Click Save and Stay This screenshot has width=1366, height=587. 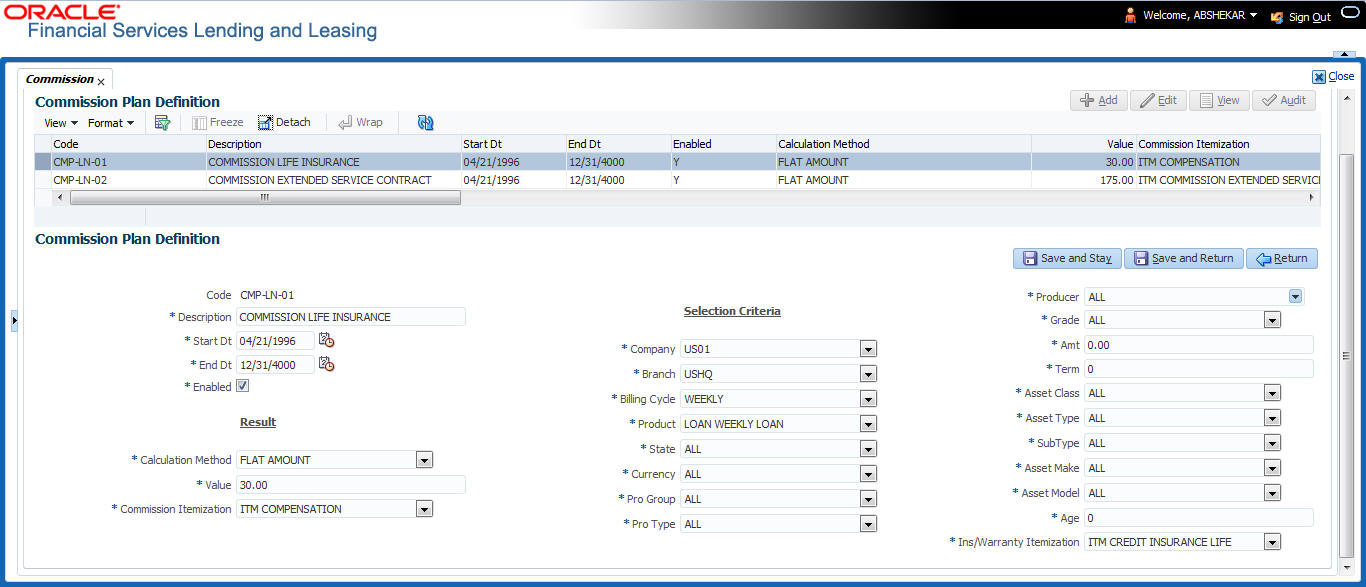pos(1067,258)
